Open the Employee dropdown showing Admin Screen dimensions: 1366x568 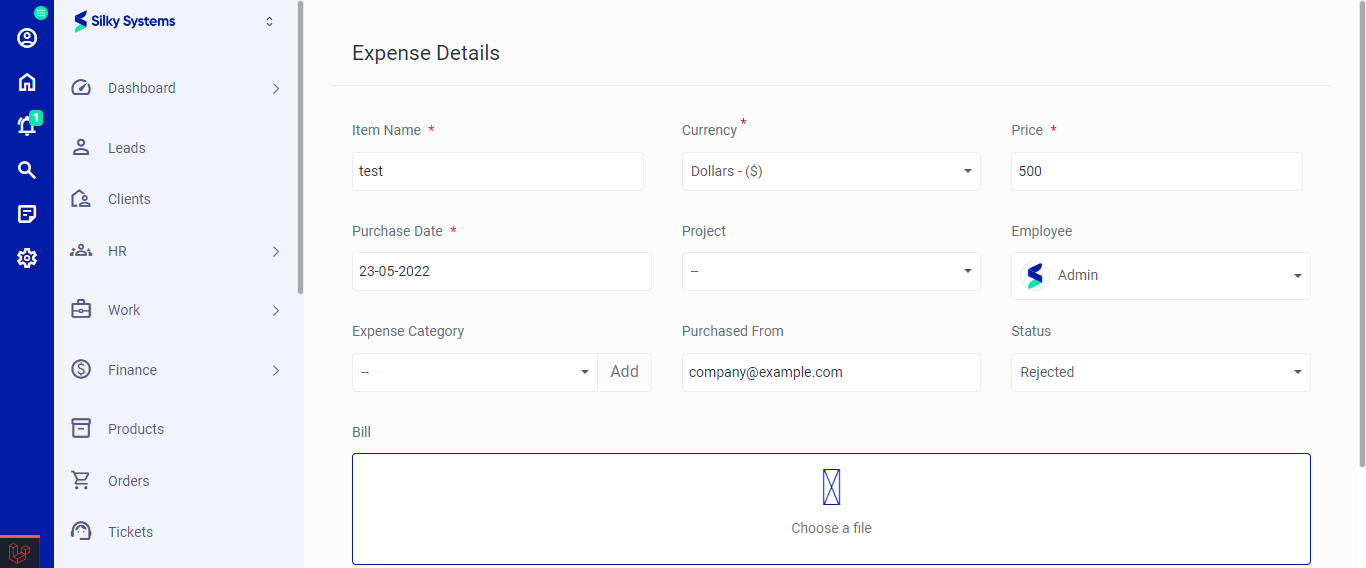(1160, 275)
